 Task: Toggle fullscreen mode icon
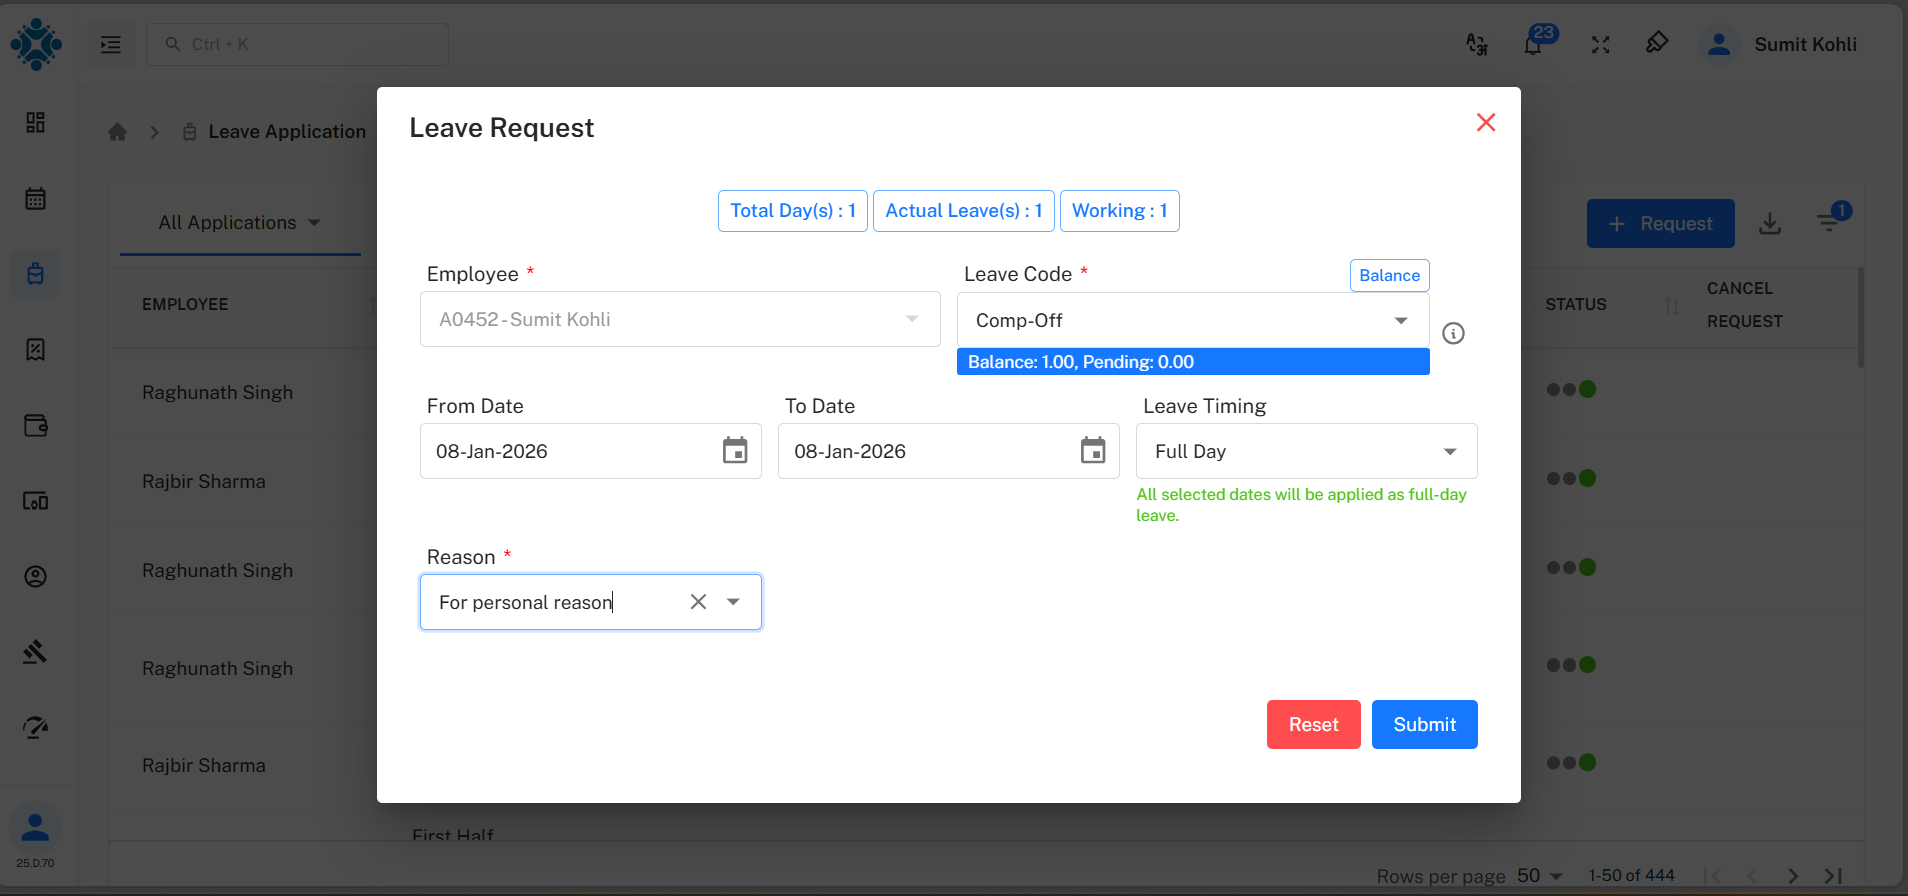pyautogui.click(x=1600, y=45)
